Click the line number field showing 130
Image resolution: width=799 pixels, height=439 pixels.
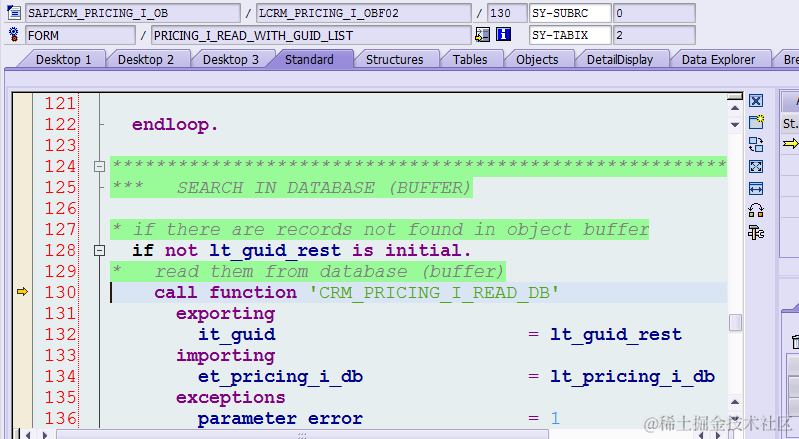(x=507, y=13)
